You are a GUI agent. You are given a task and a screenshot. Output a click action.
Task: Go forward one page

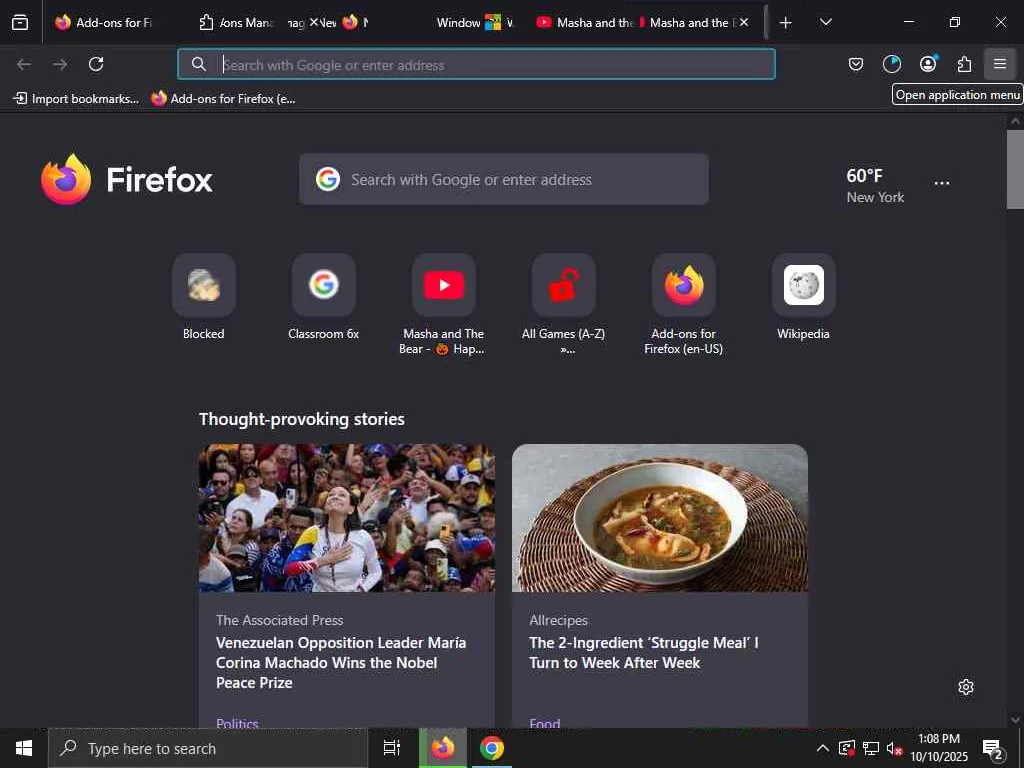[x=60, y=64]
